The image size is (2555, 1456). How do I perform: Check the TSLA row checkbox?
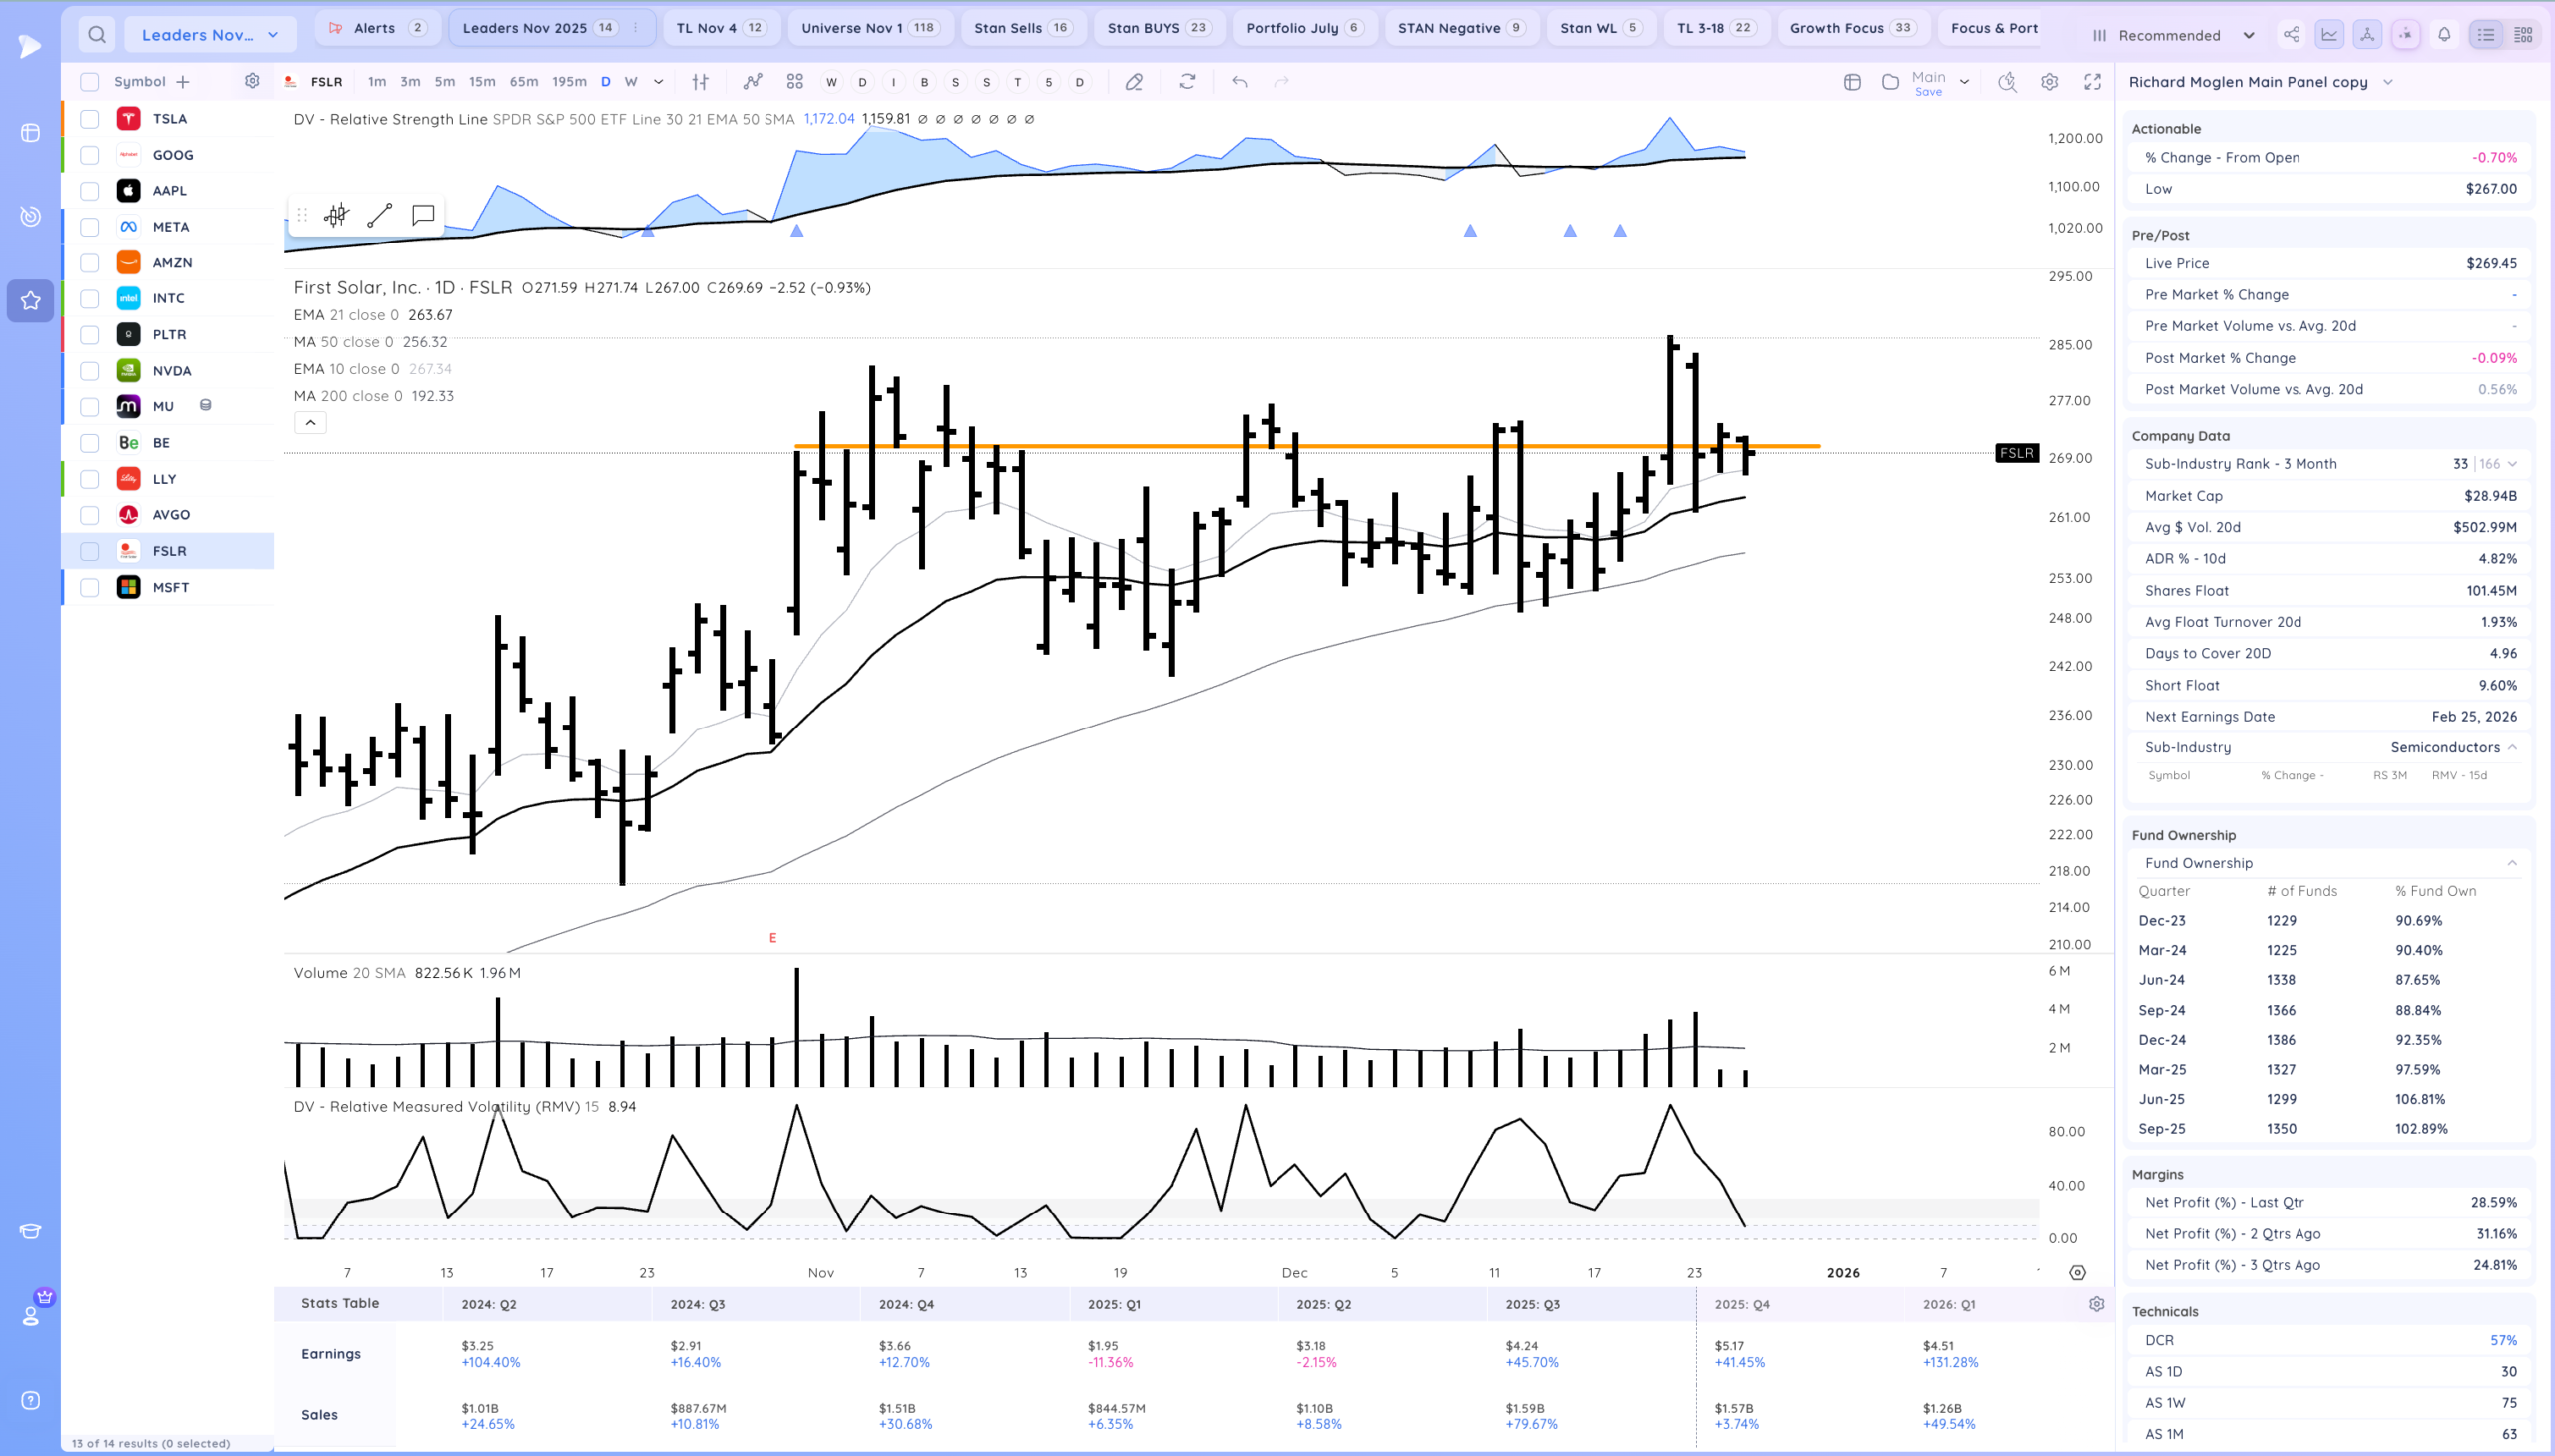[x=90, y=119]
